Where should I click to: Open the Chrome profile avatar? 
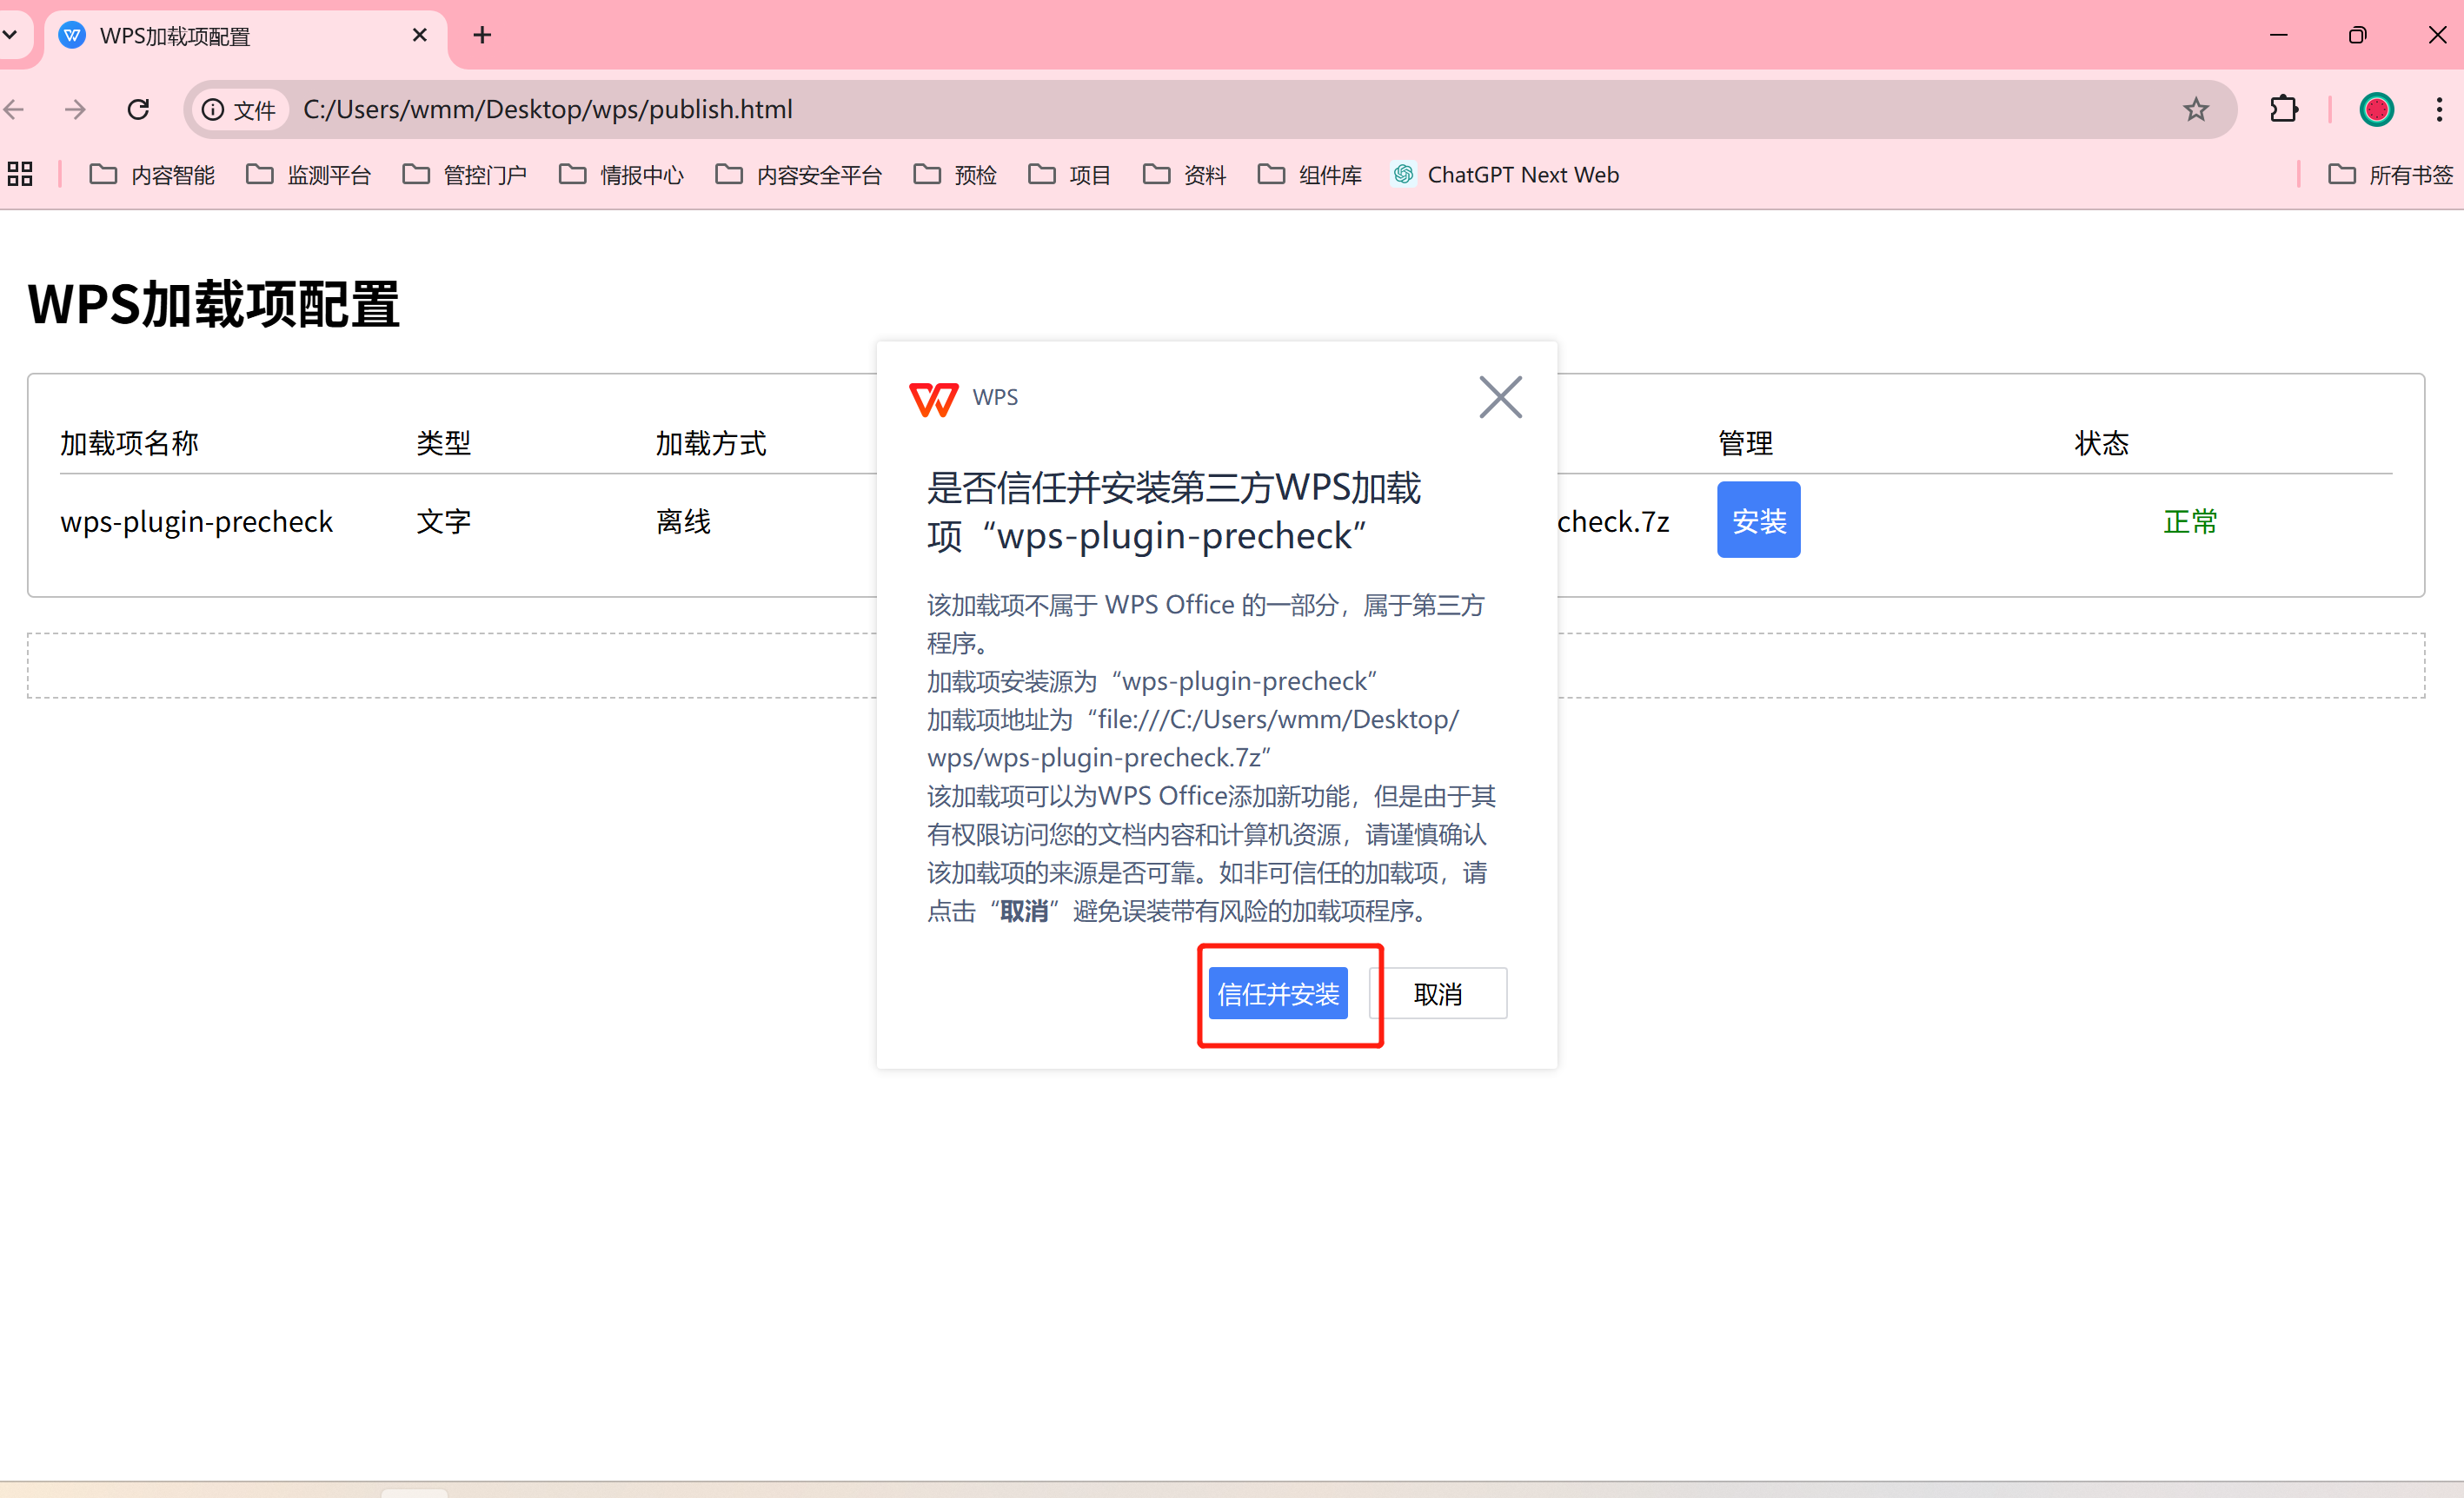pos(2375,109)
